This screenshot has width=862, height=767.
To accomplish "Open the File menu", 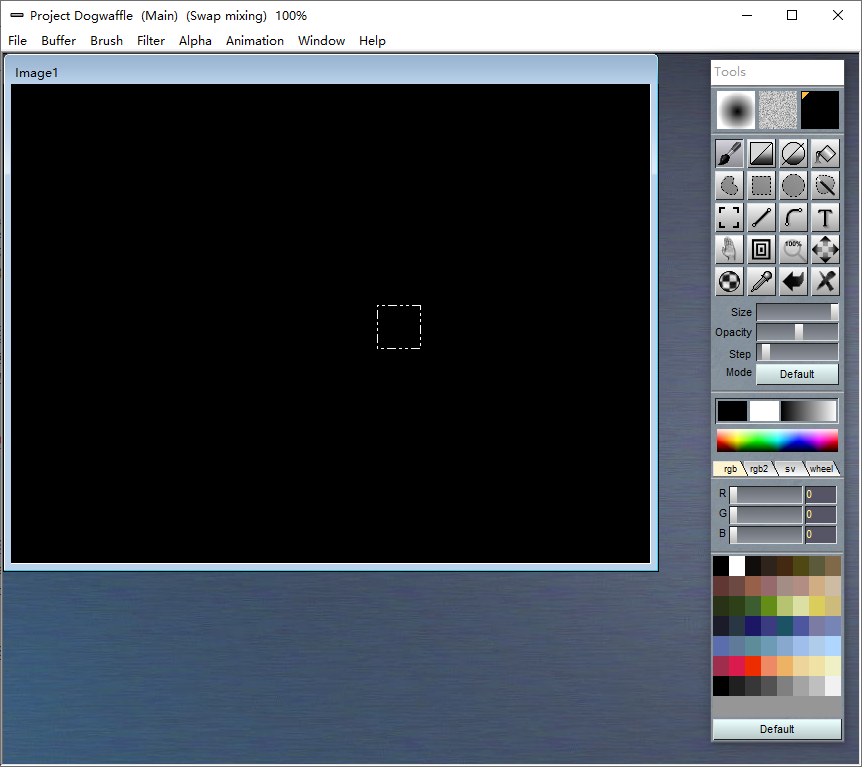I will [x=18, y=41].
